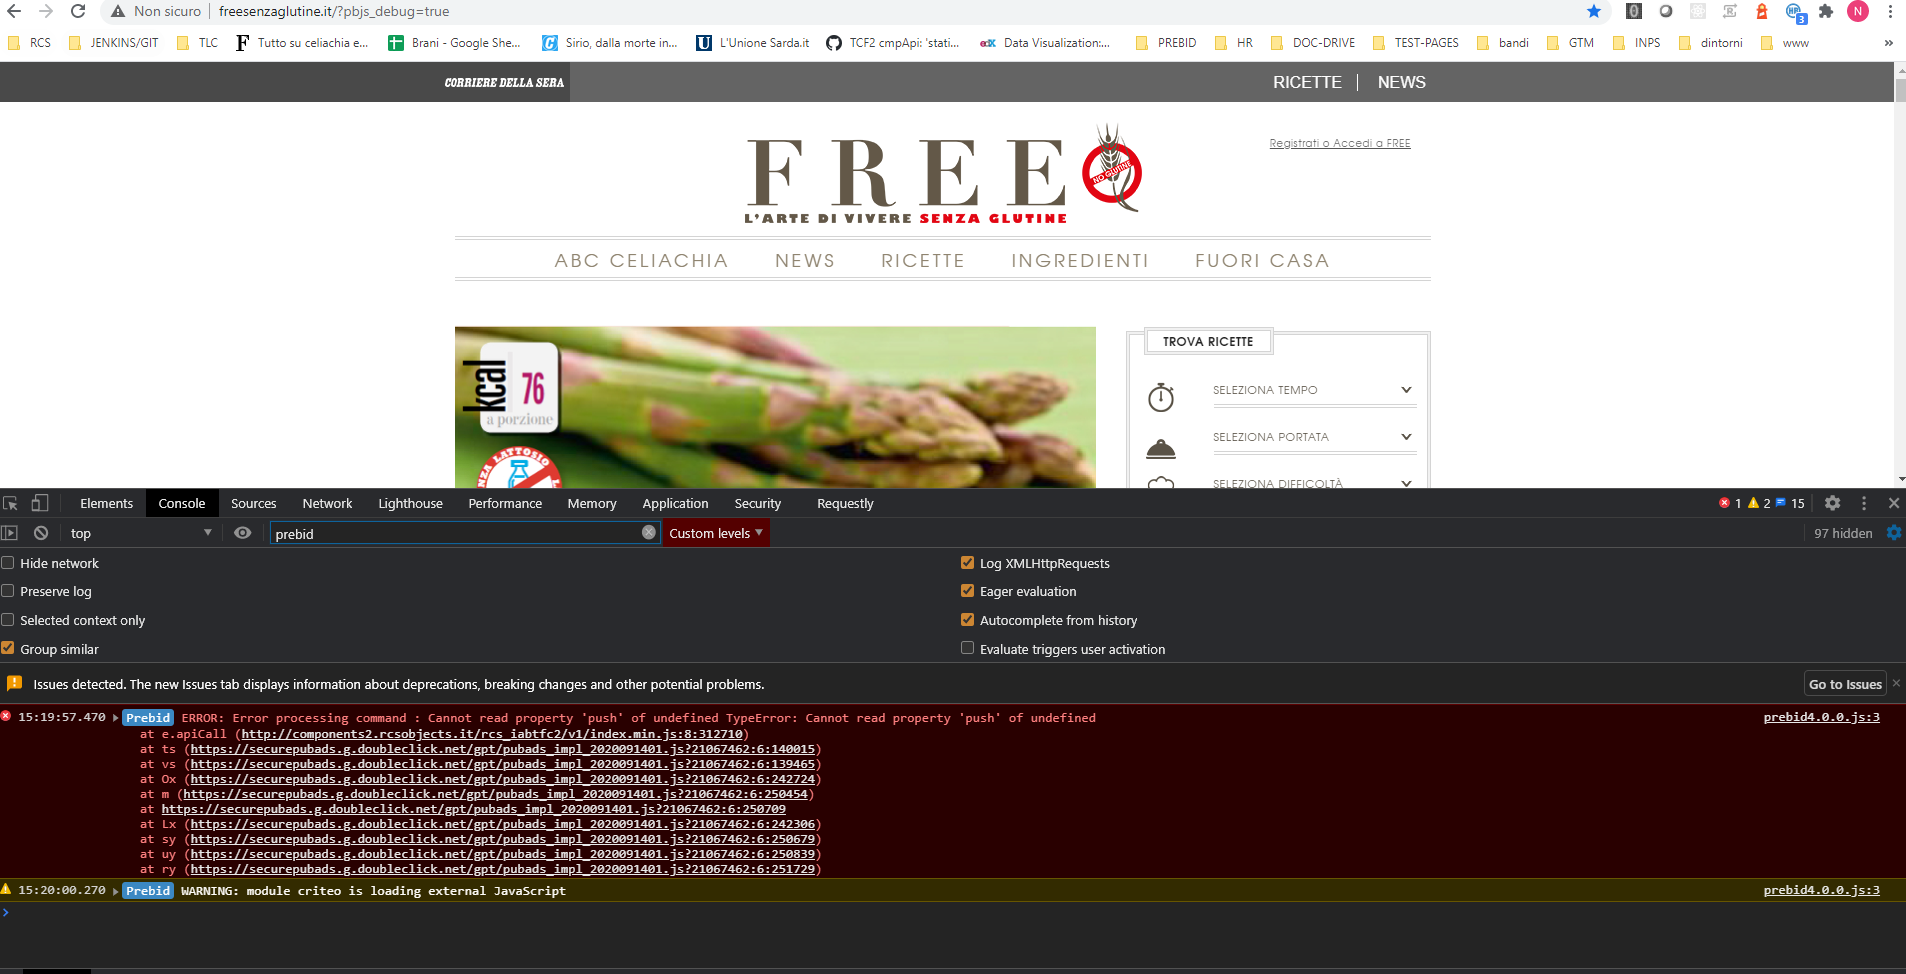Image resolution: width=1906 pixels, height=974 pixels.
Task: Open the RICETTE menu on the site
Action: tap(922, 260)
